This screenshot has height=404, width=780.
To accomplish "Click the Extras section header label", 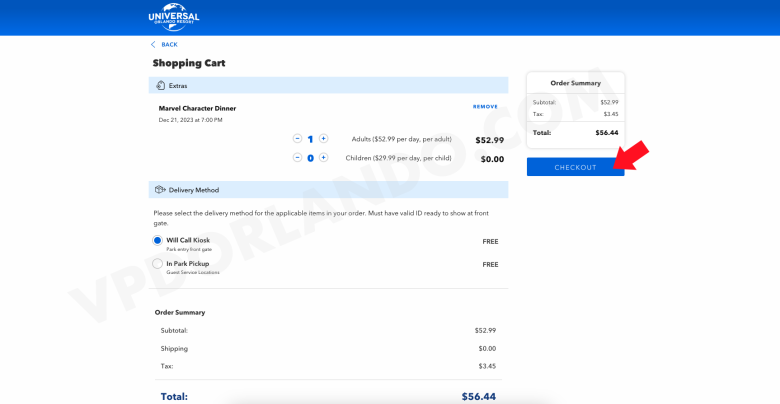I will [x=178, y=86].
